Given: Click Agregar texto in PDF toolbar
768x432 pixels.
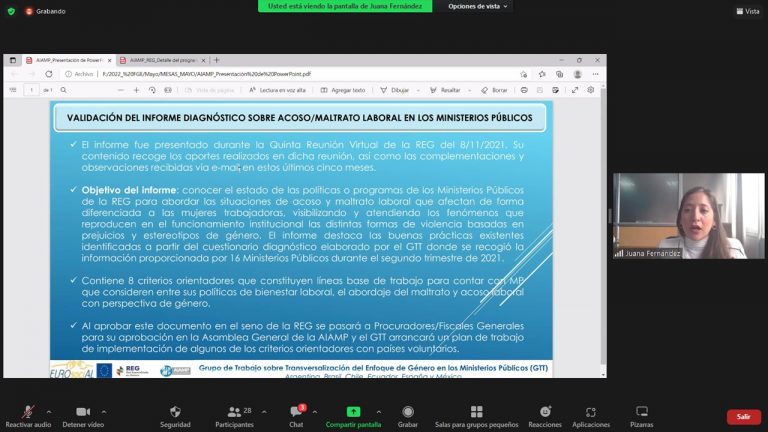Looking at the screenshot, I should pyautogui.click(x=343, y=90).
